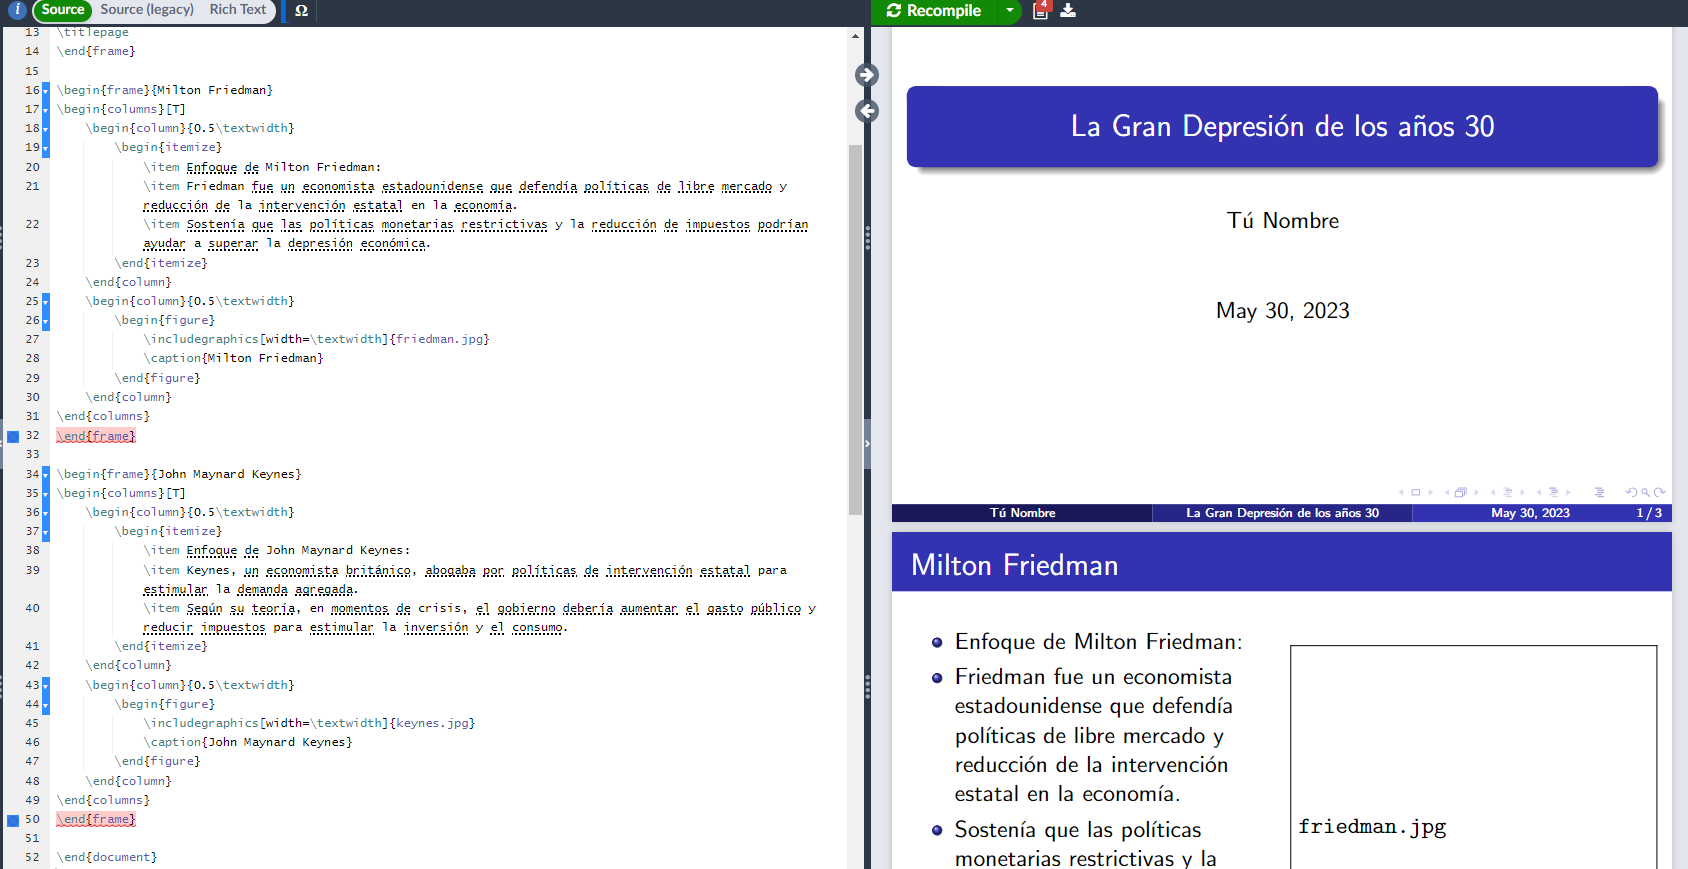Click \caption{Milton Friedman} on line 28

pyautogui.click(x=233, y=359)
